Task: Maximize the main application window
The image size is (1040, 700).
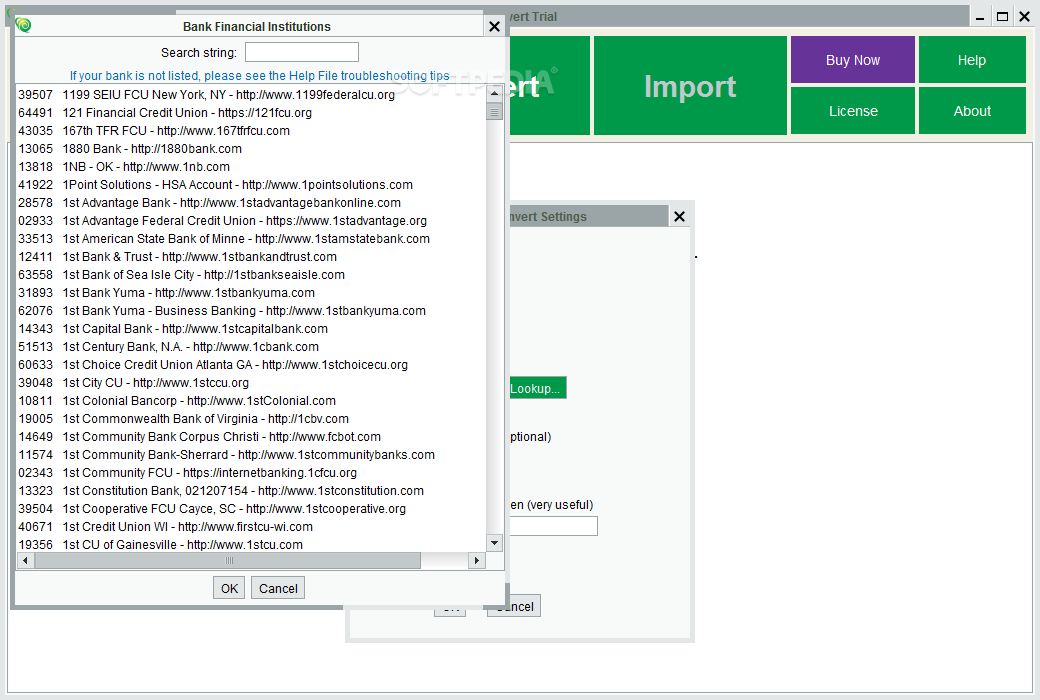Action: tap(1002, 17)
